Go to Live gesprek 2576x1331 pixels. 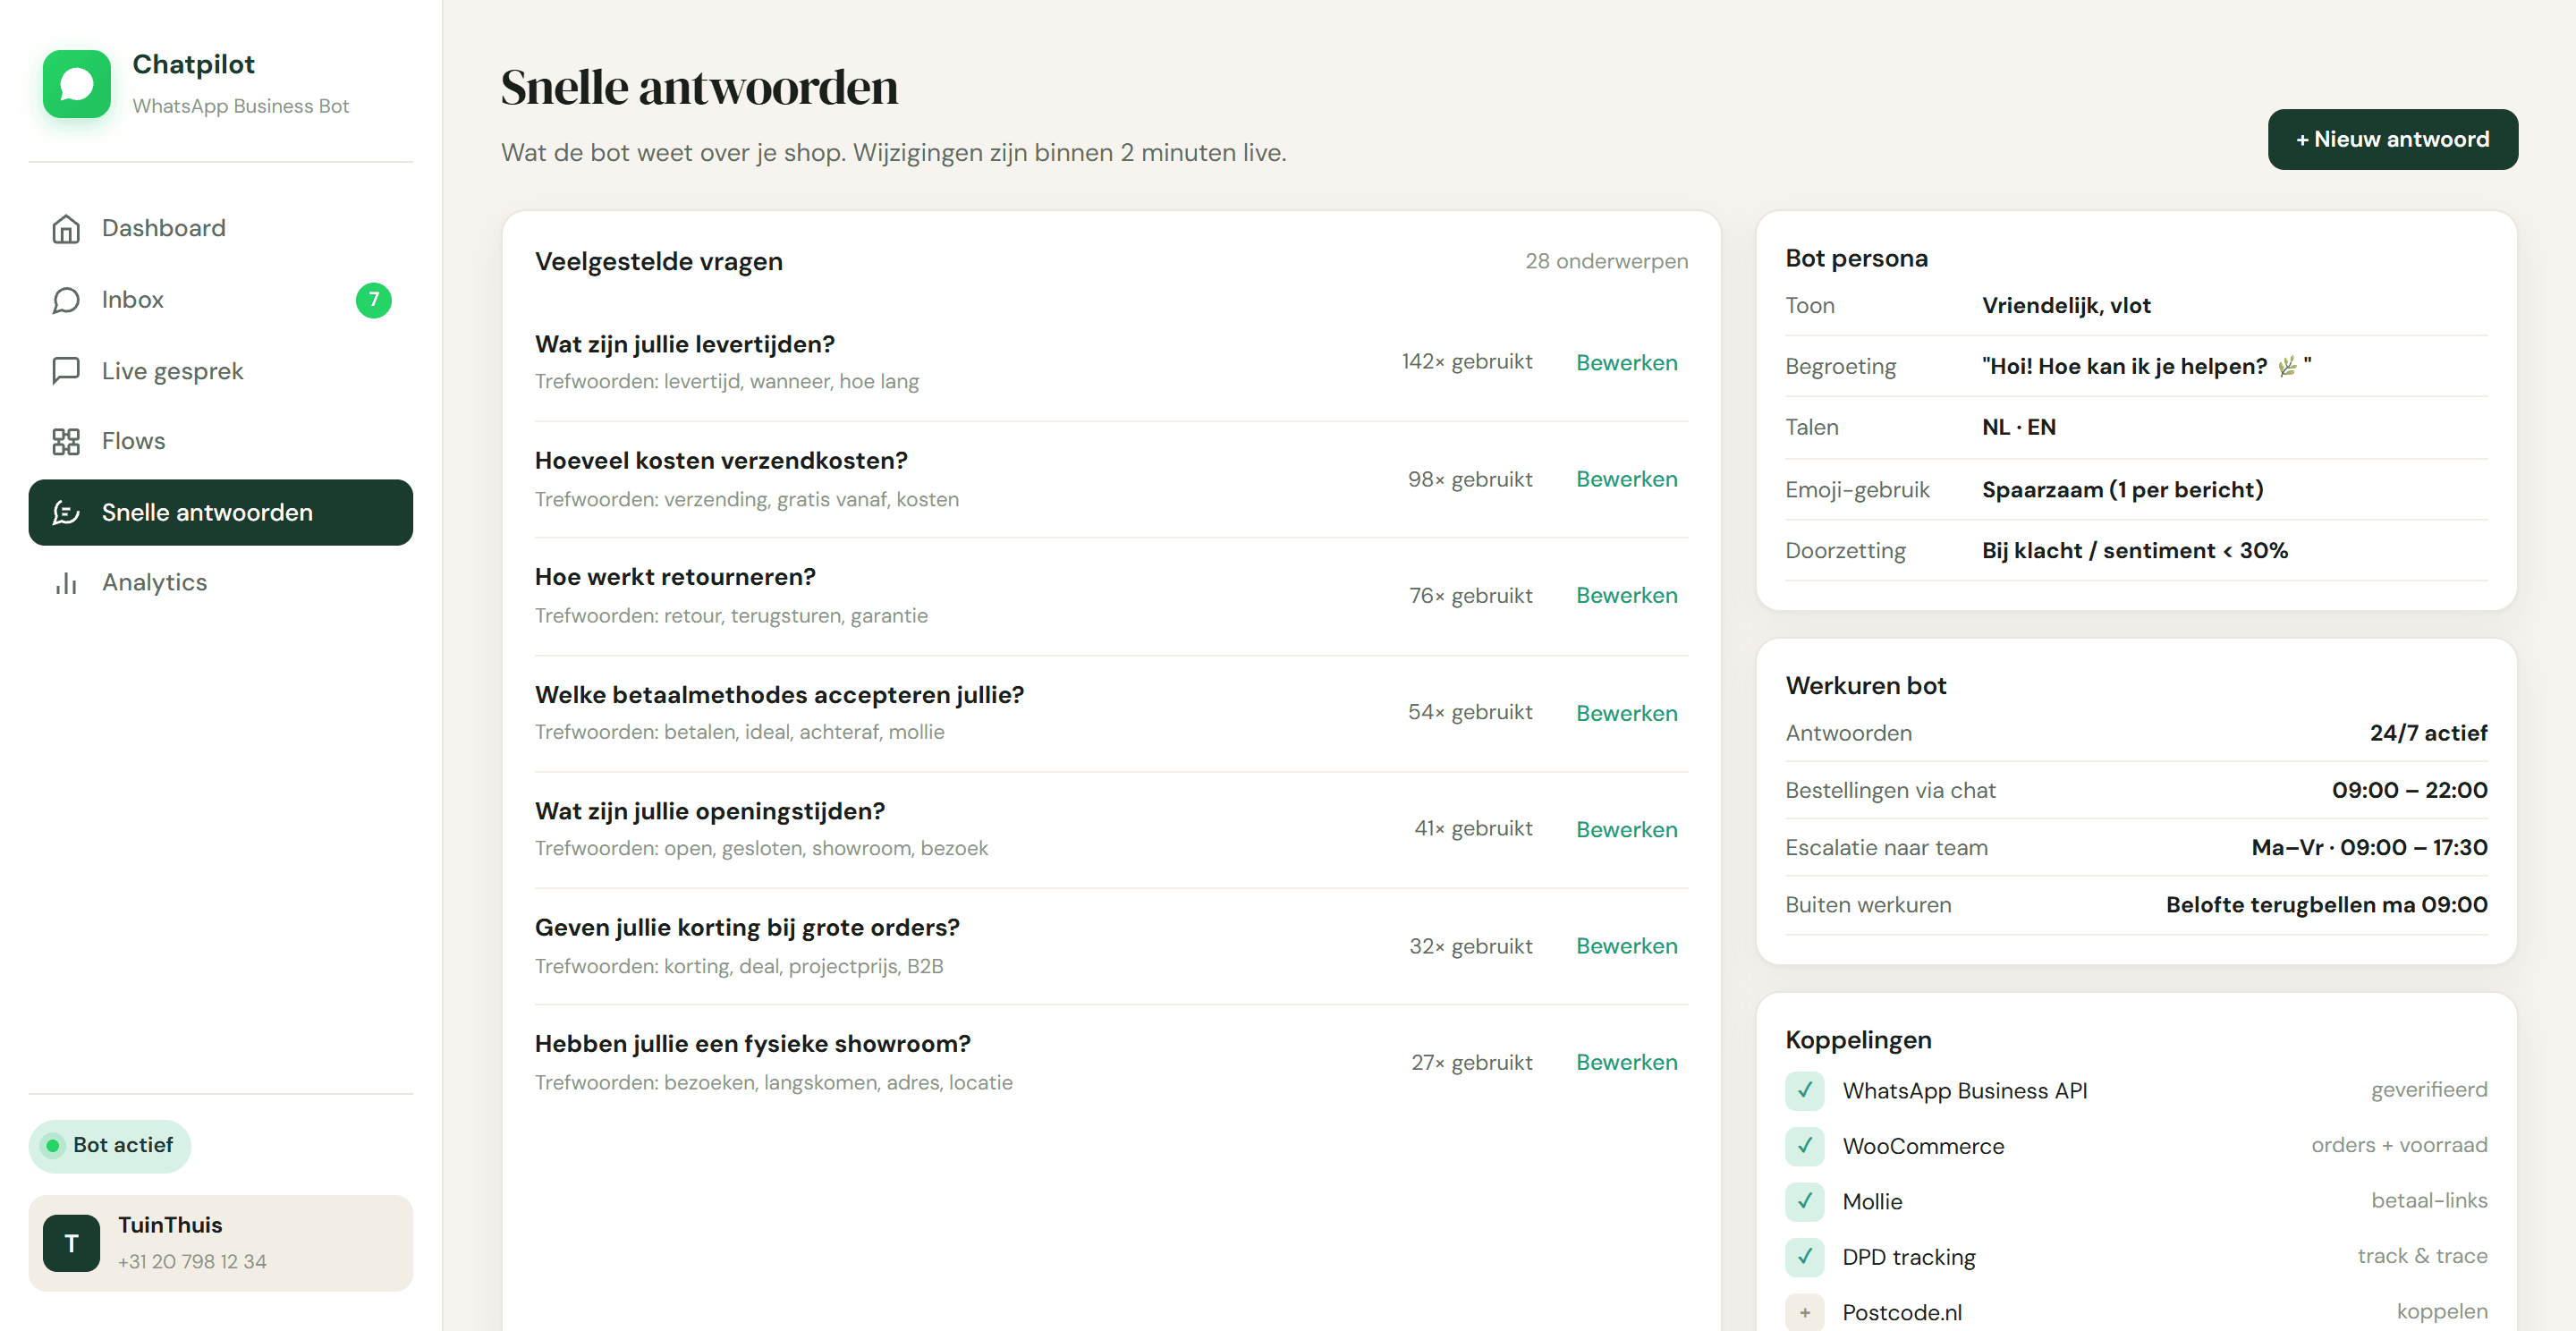[x=221, y=371]
